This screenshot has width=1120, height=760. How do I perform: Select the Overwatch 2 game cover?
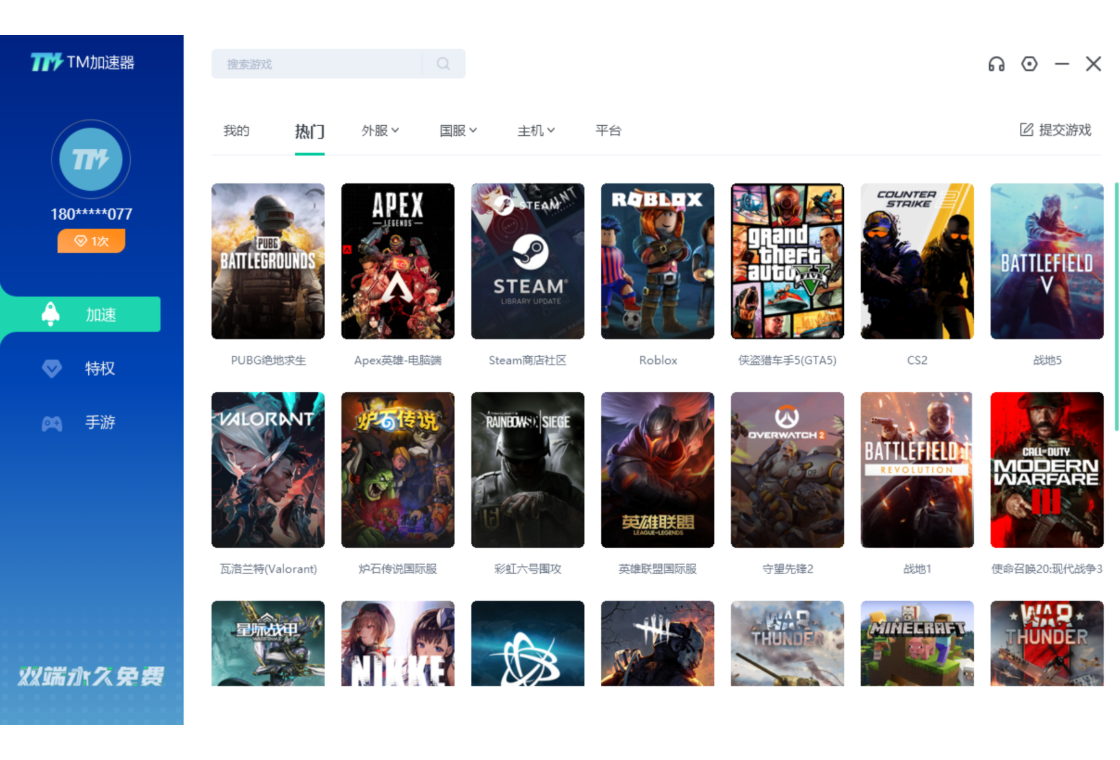point(787,470)
